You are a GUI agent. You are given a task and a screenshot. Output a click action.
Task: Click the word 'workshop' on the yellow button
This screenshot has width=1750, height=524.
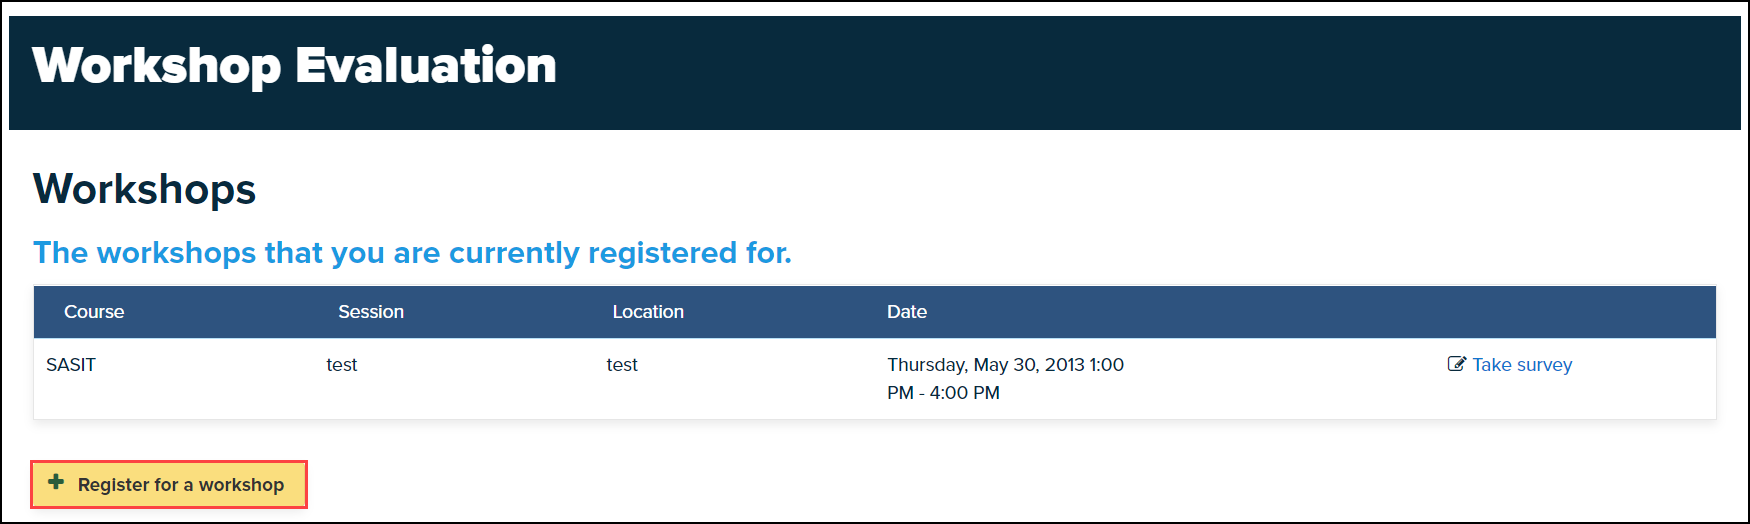[241, 485]
